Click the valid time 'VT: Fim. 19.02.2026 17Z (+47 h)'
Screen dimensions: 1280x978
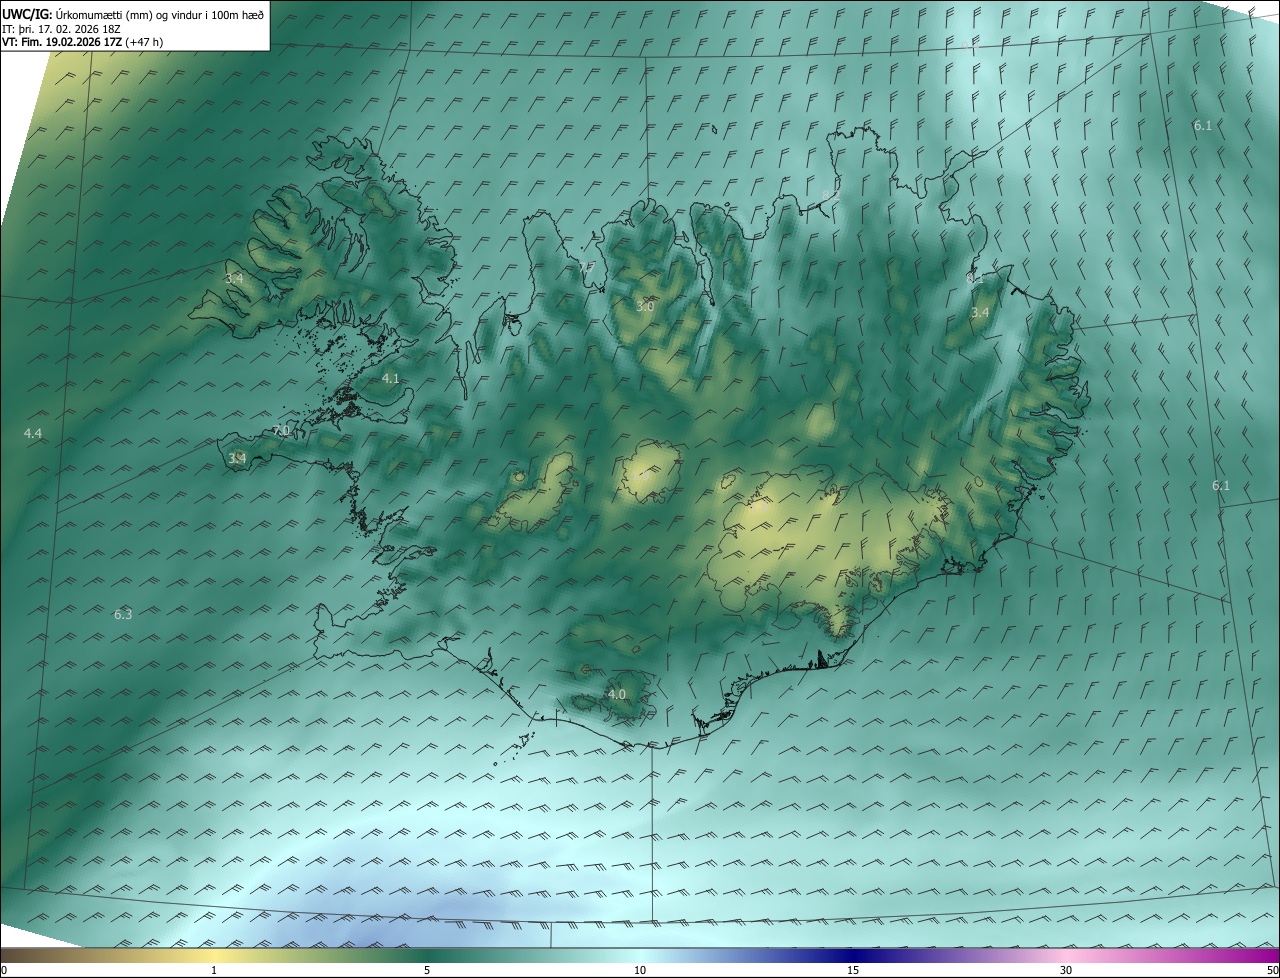click(x=83, y=42)
